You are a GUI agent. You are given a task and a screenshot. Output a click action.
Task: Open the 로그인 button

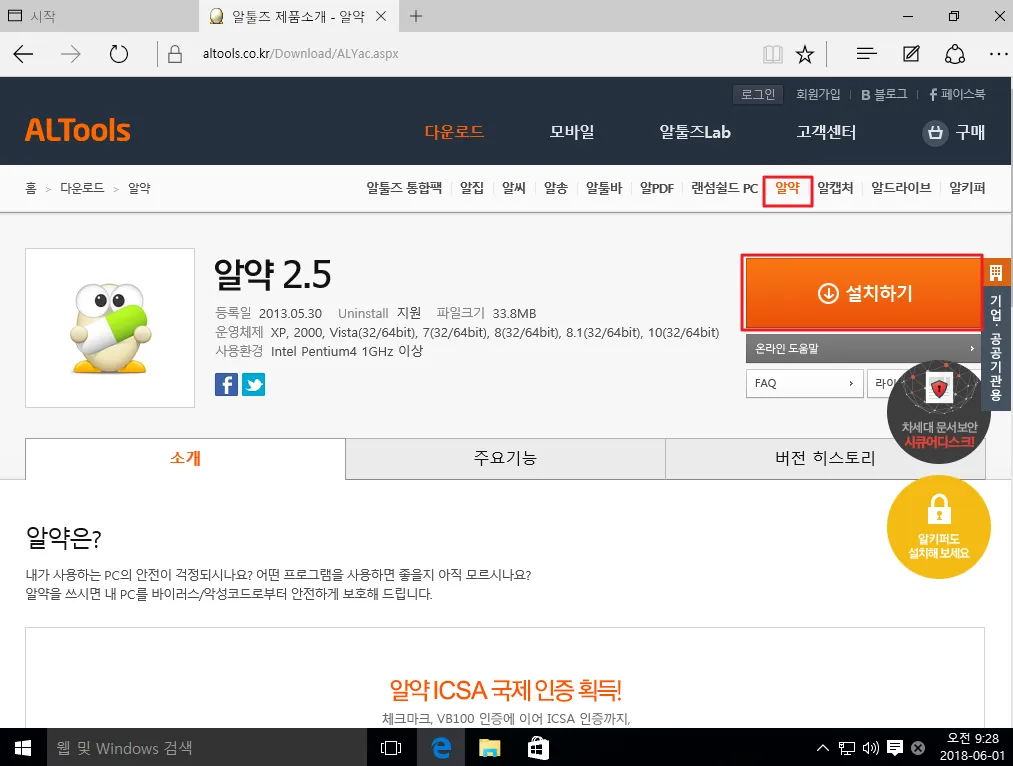[x=758, y=94]
